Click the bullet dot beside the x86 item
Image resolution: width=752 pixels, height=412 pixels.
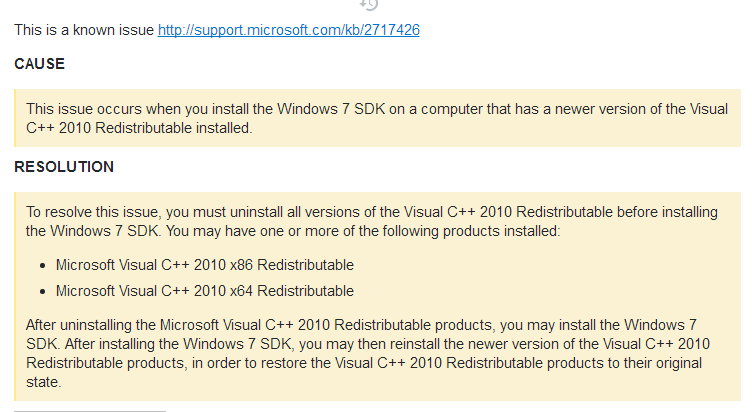(x=43, y=266)
